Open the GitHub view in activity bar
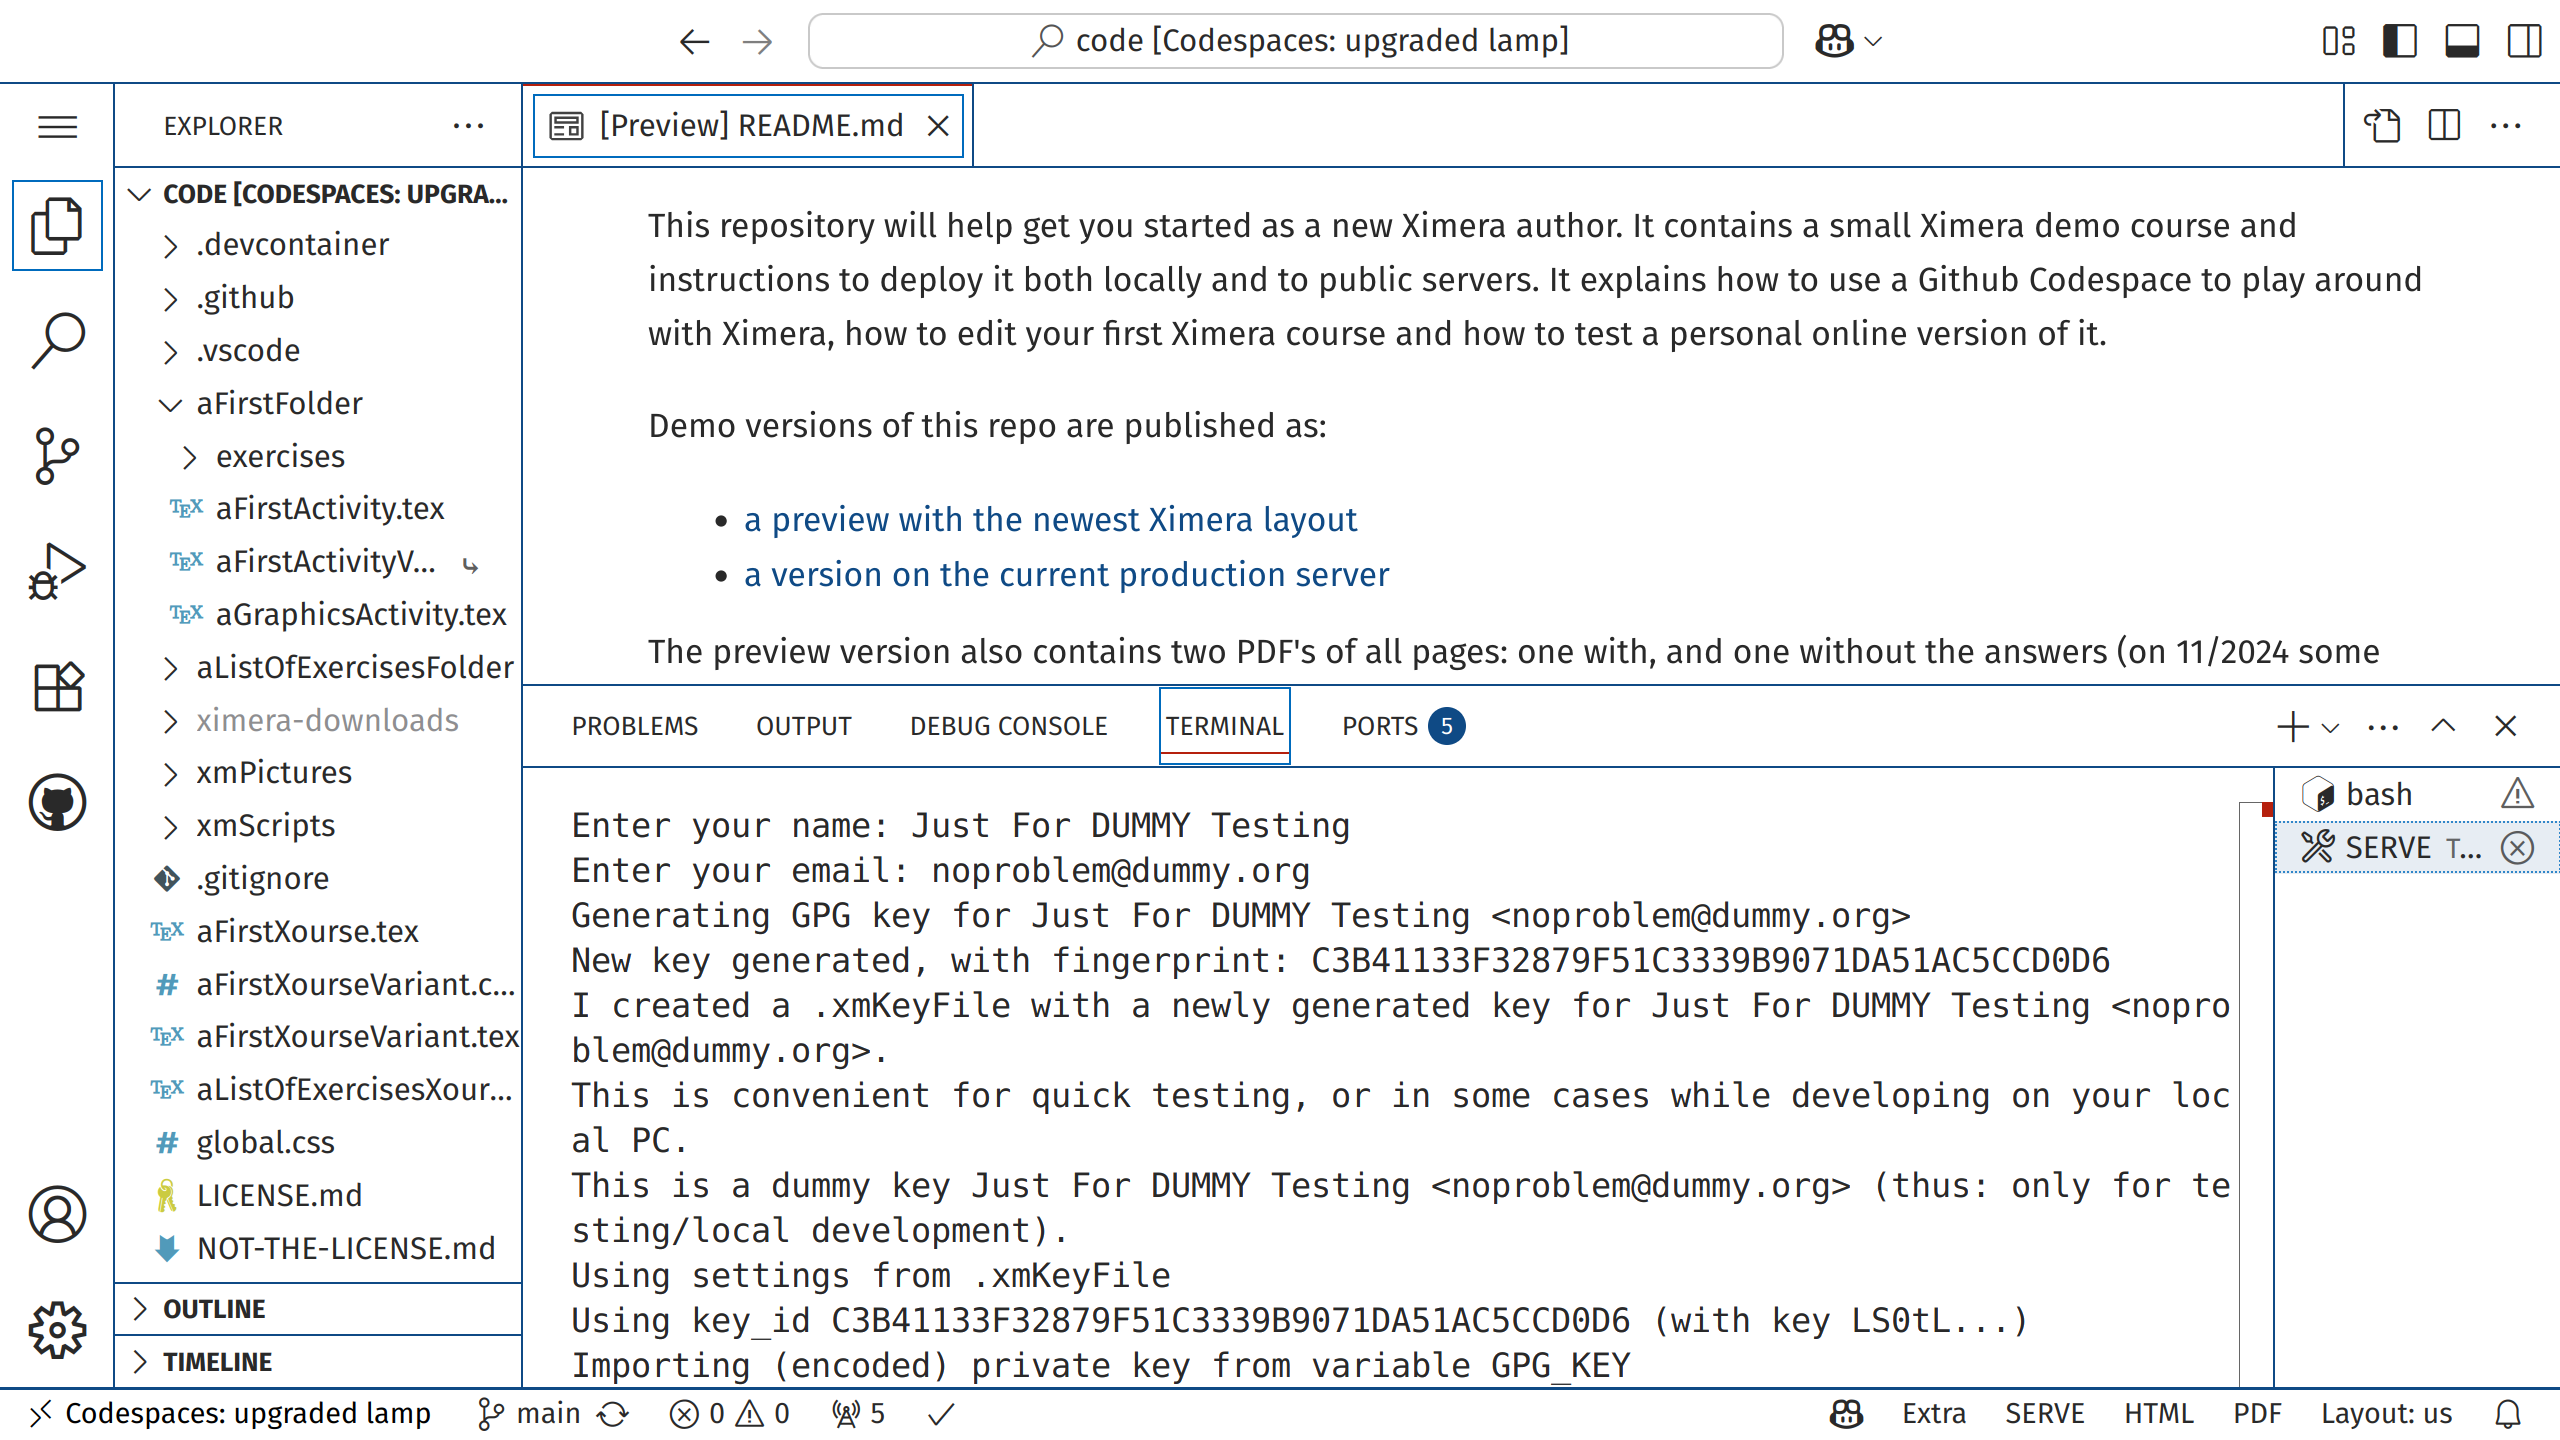The image size is (2560, 1440). tap(57, 802)
